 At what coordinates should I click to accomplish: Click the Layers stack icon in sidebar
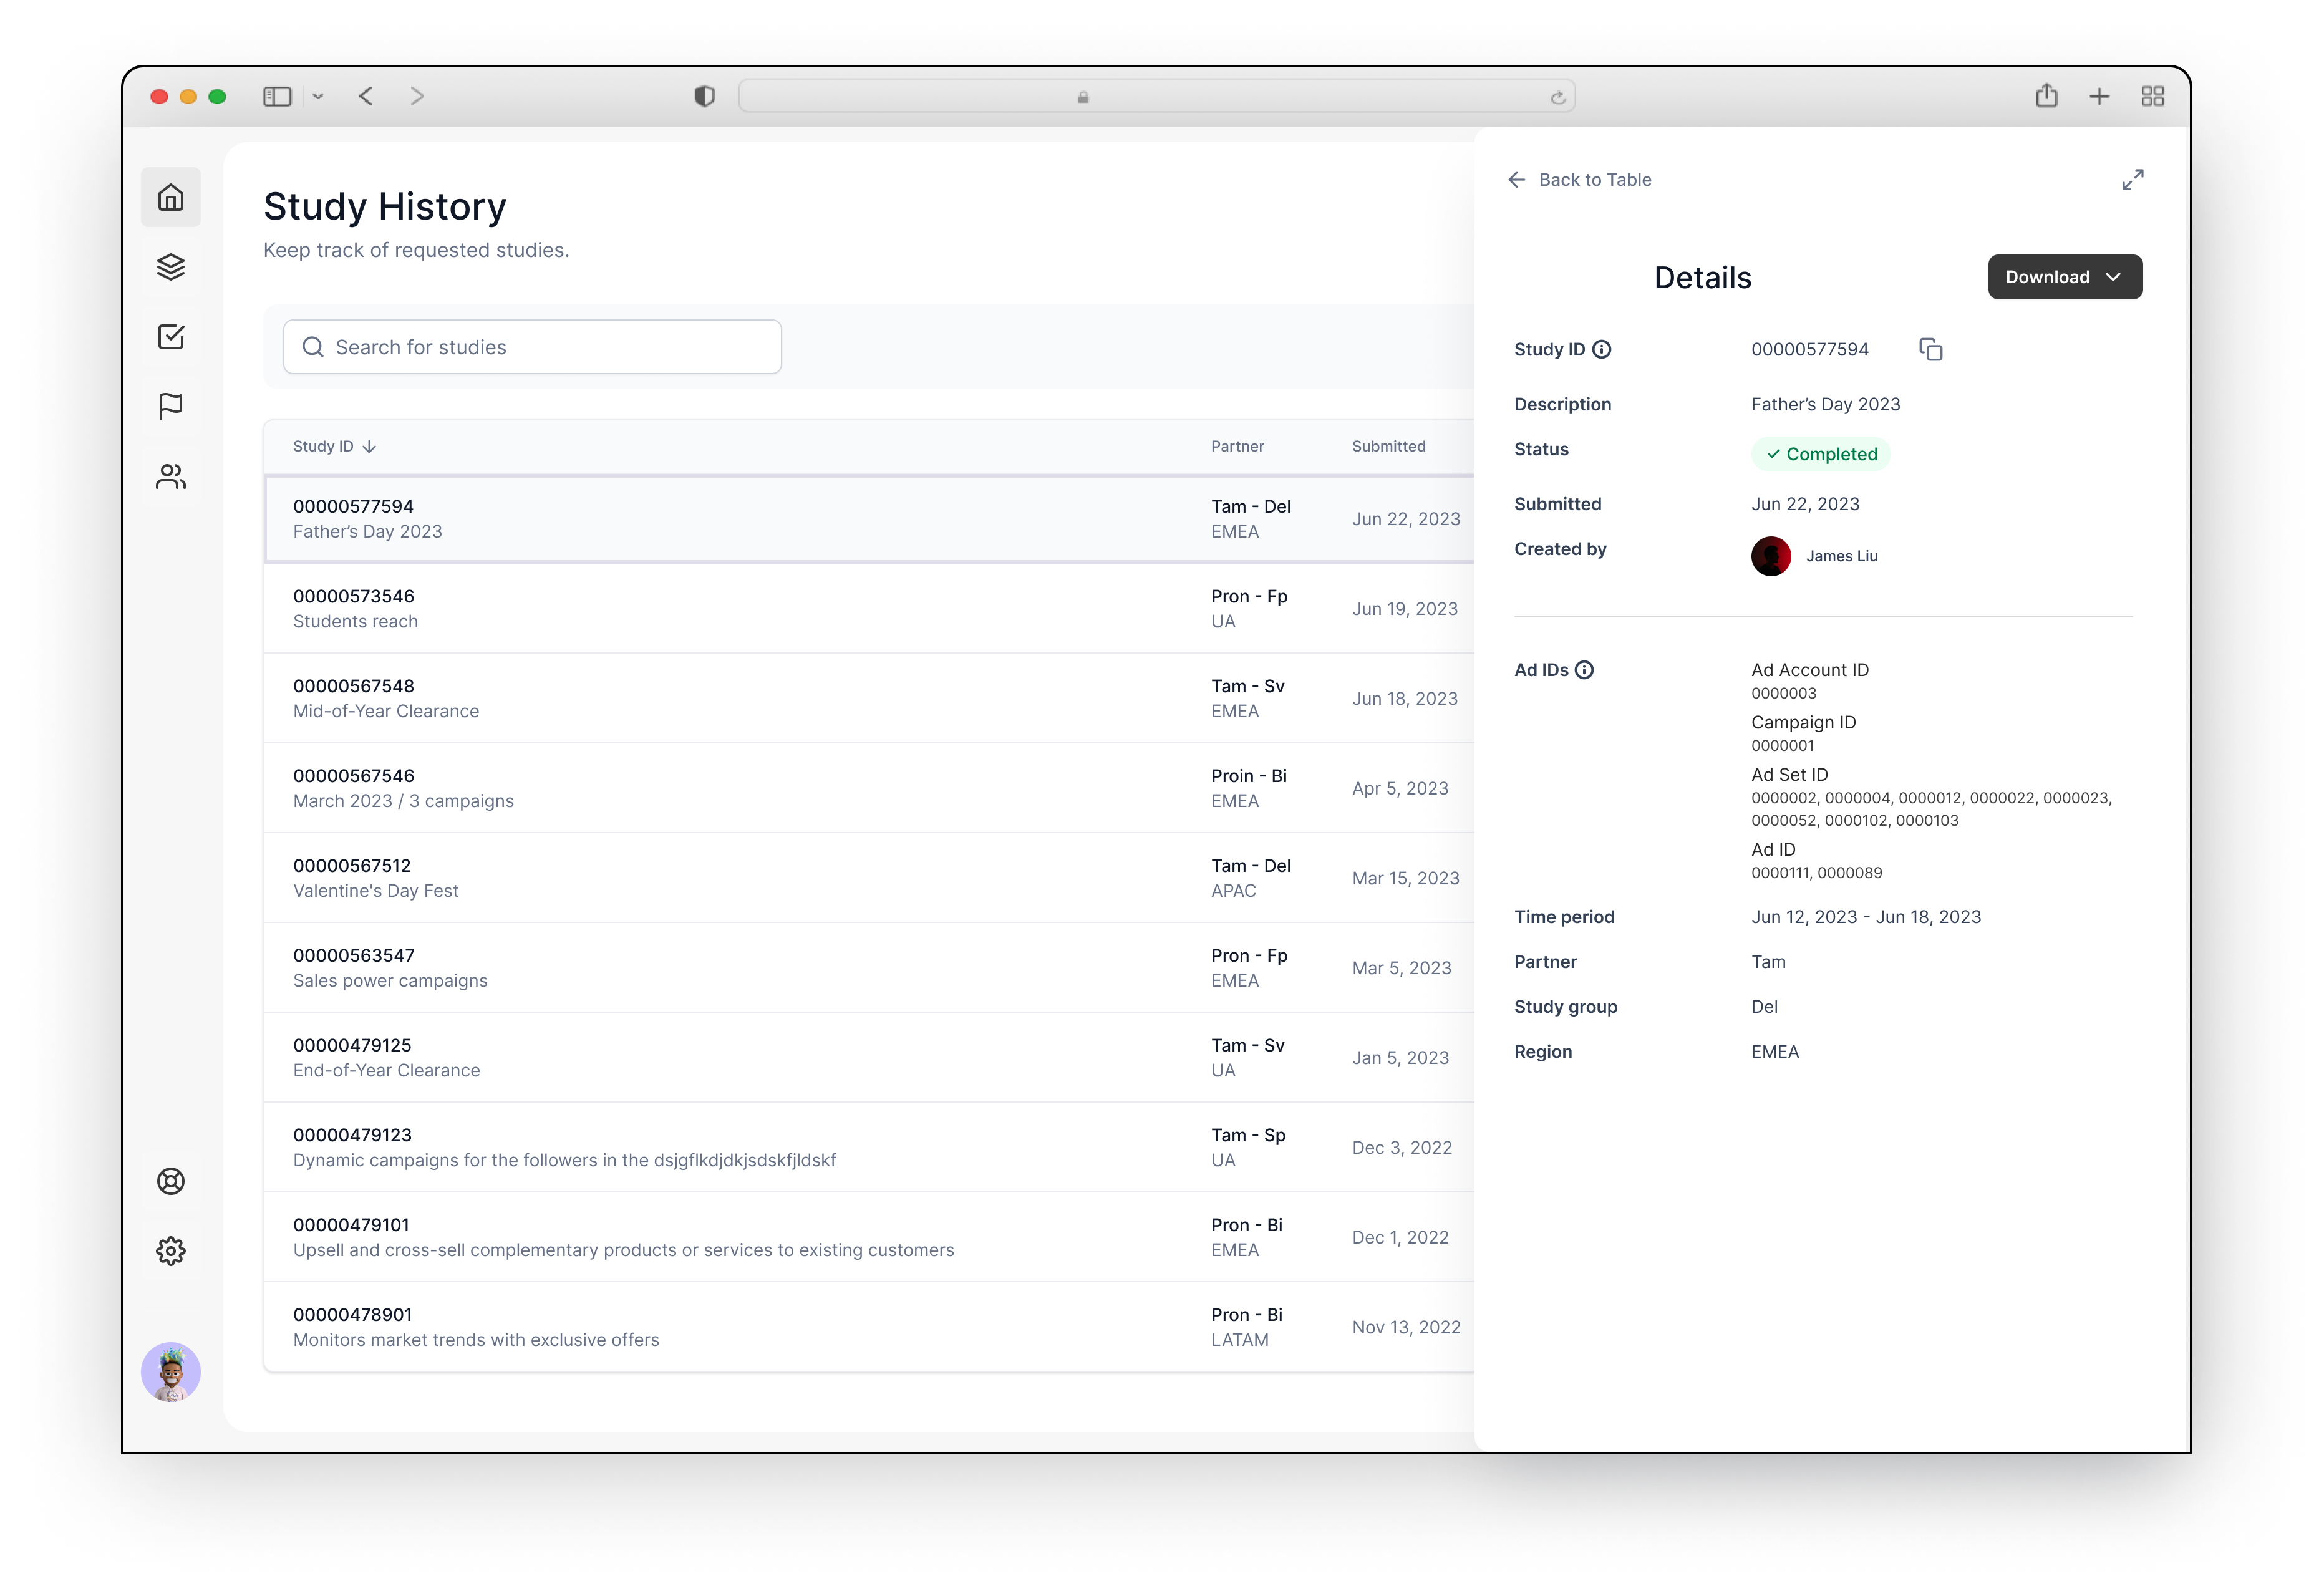coord(173,267)
